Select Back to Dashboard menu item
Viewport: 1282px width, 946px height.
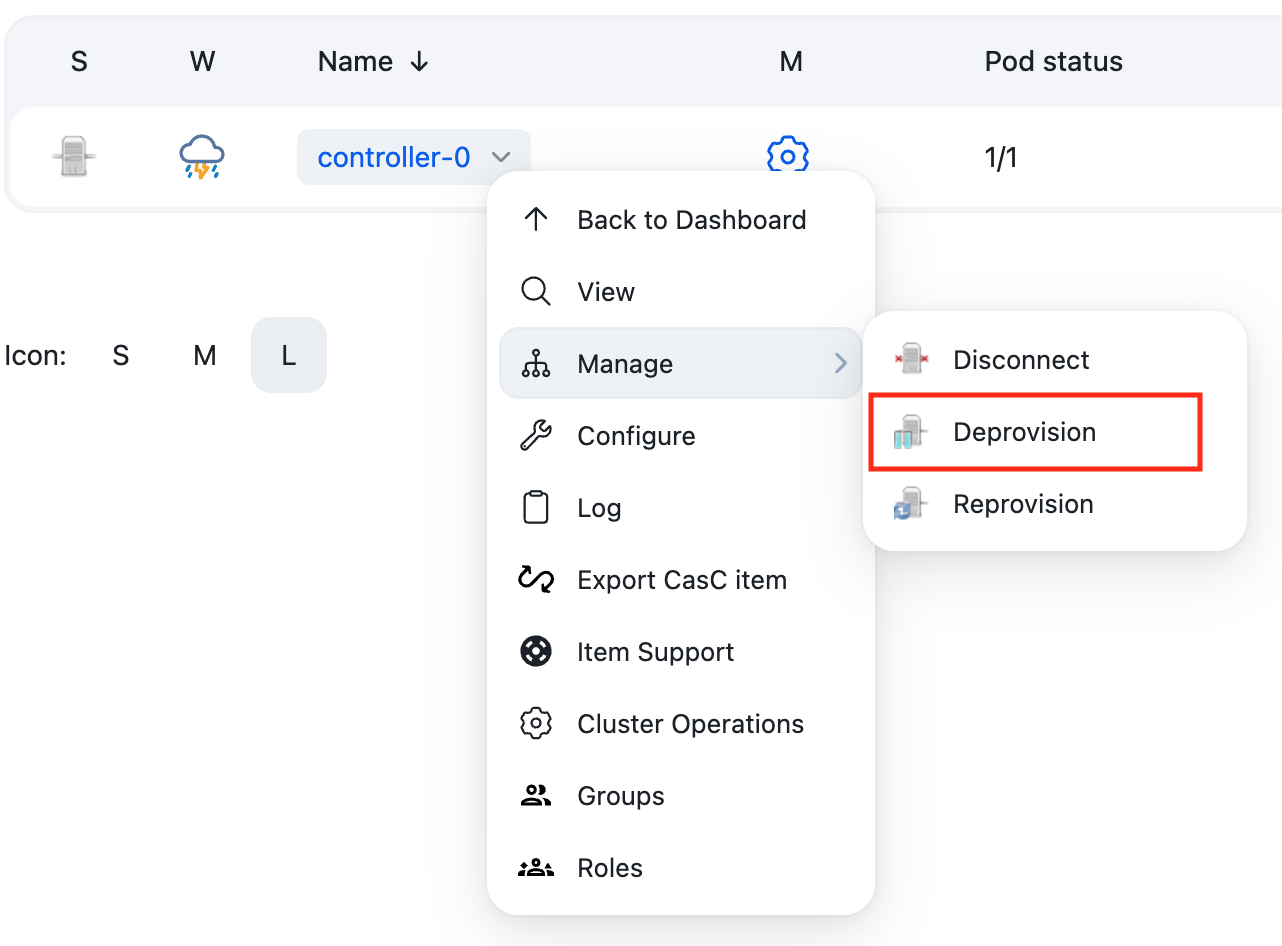pos(681,220)
